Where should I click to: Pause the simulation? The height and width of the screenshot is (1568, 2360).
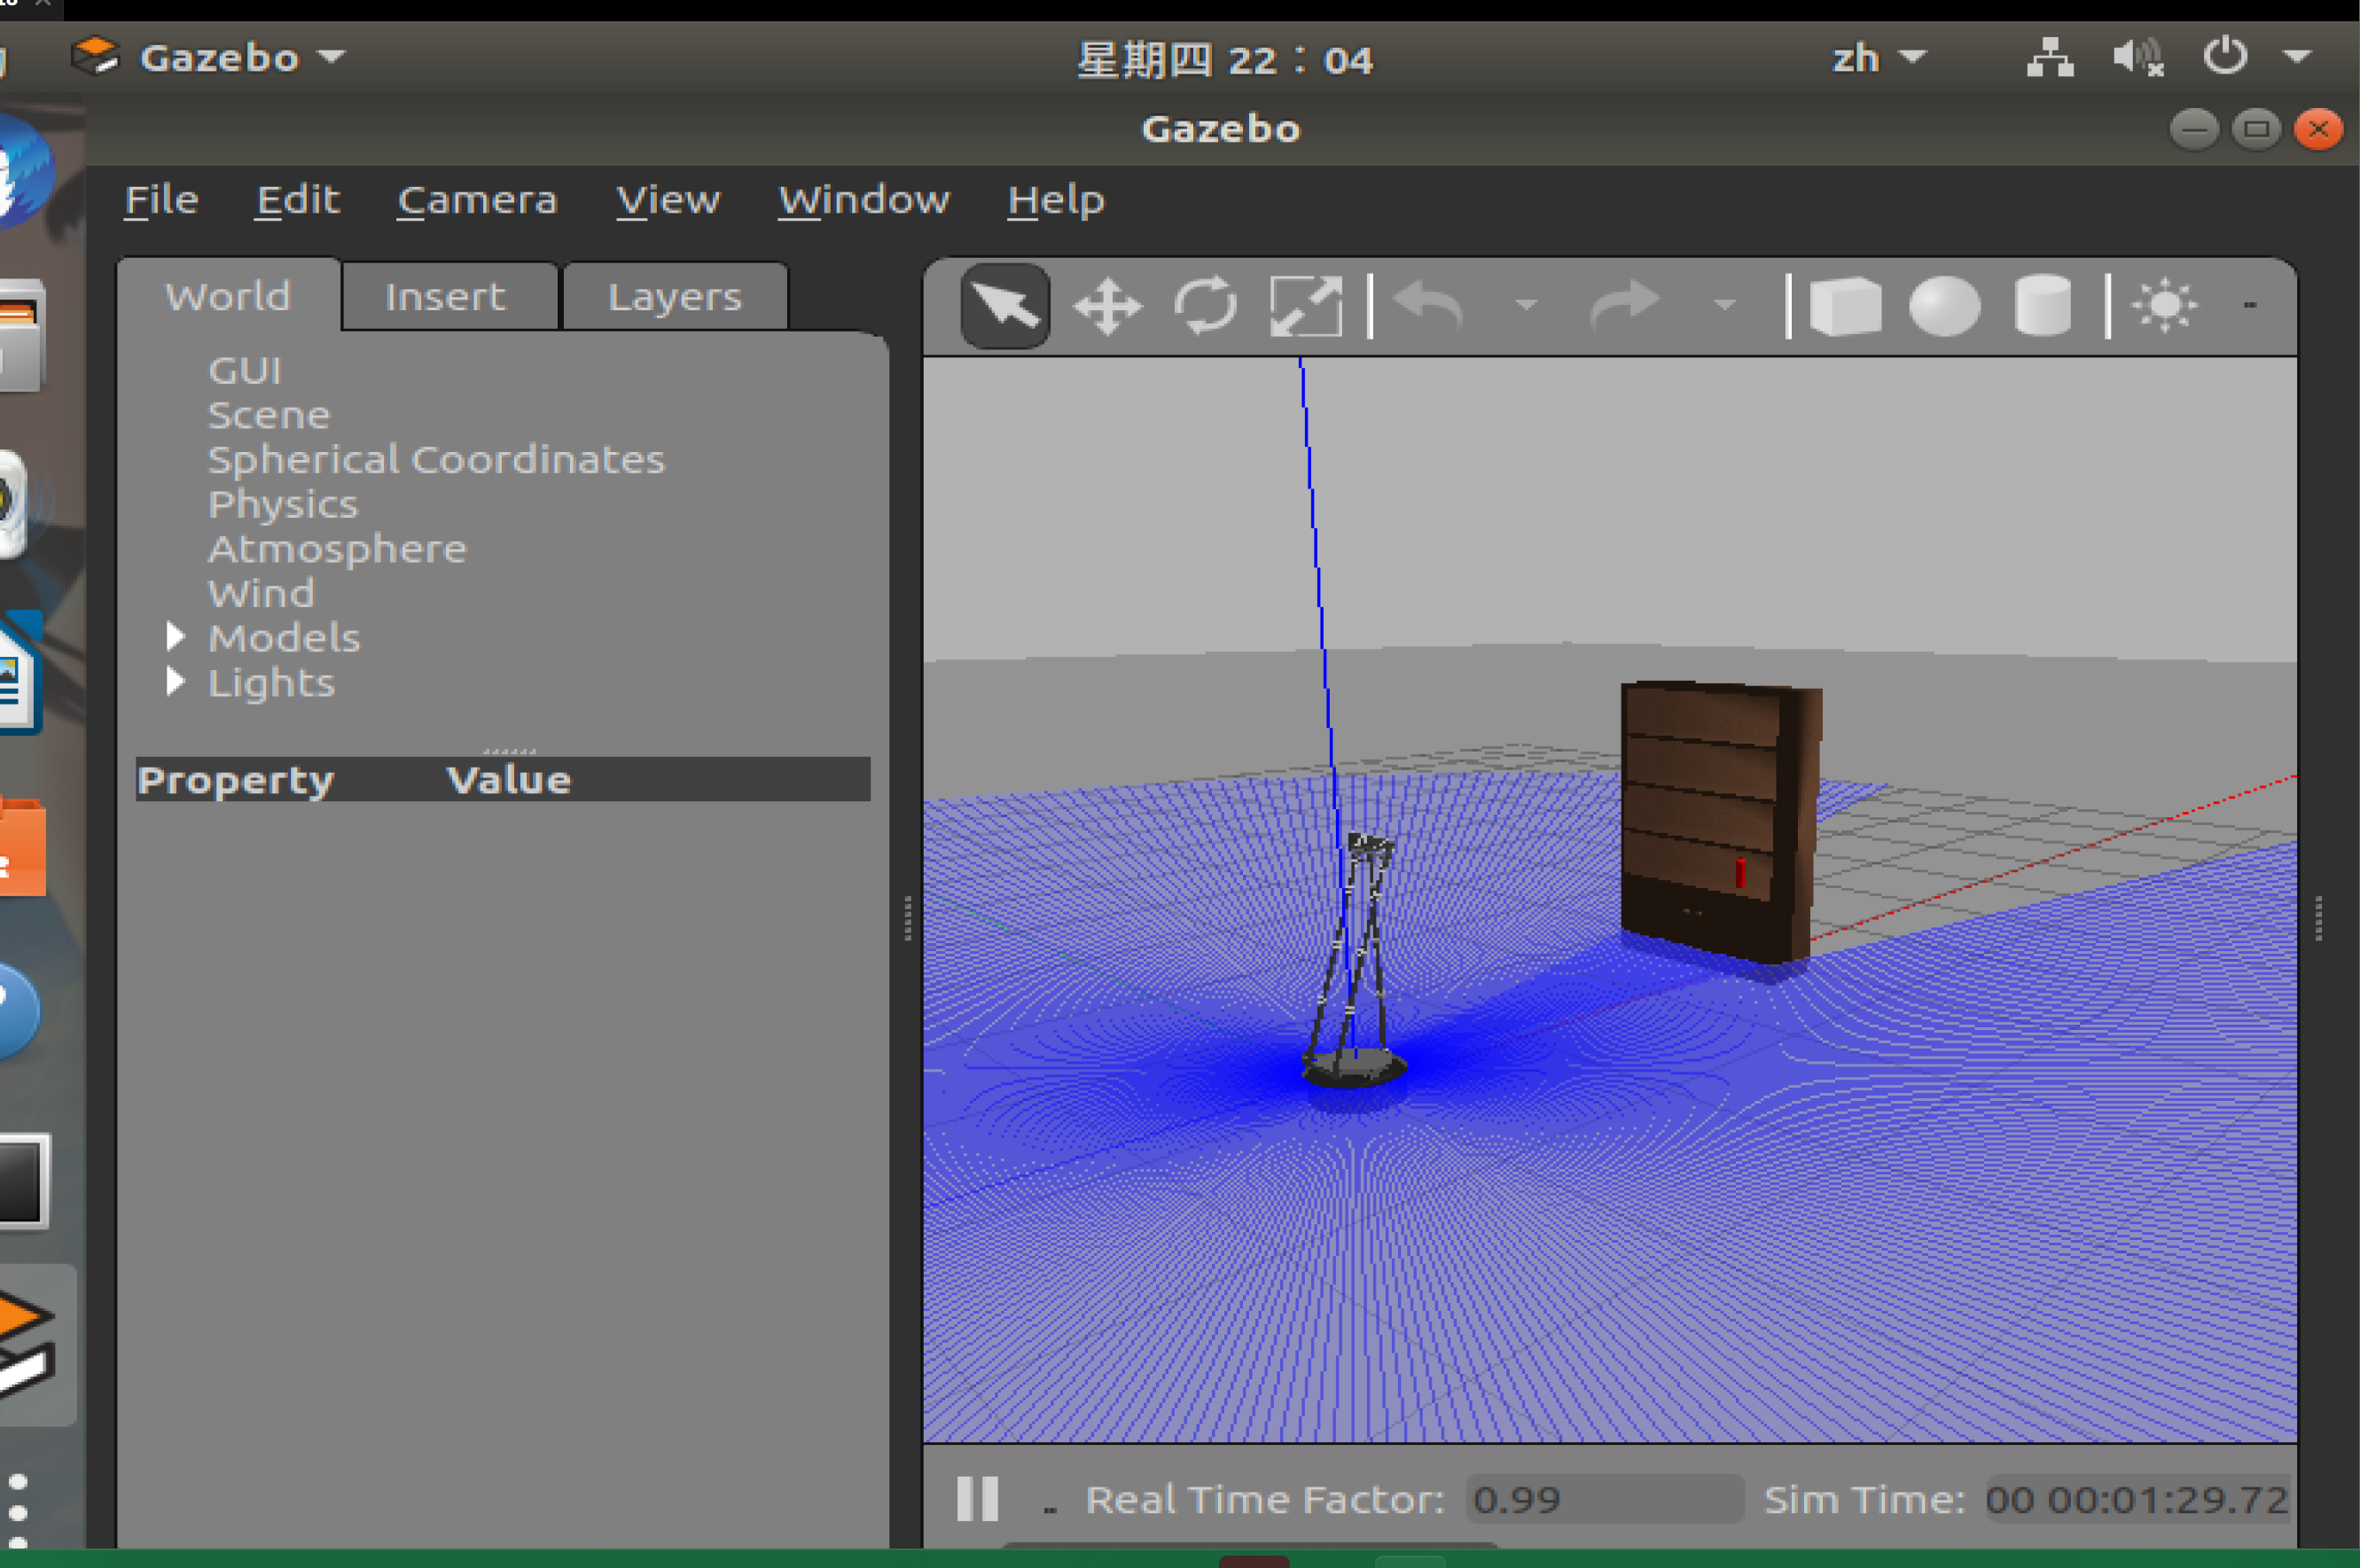[977, 1498]
